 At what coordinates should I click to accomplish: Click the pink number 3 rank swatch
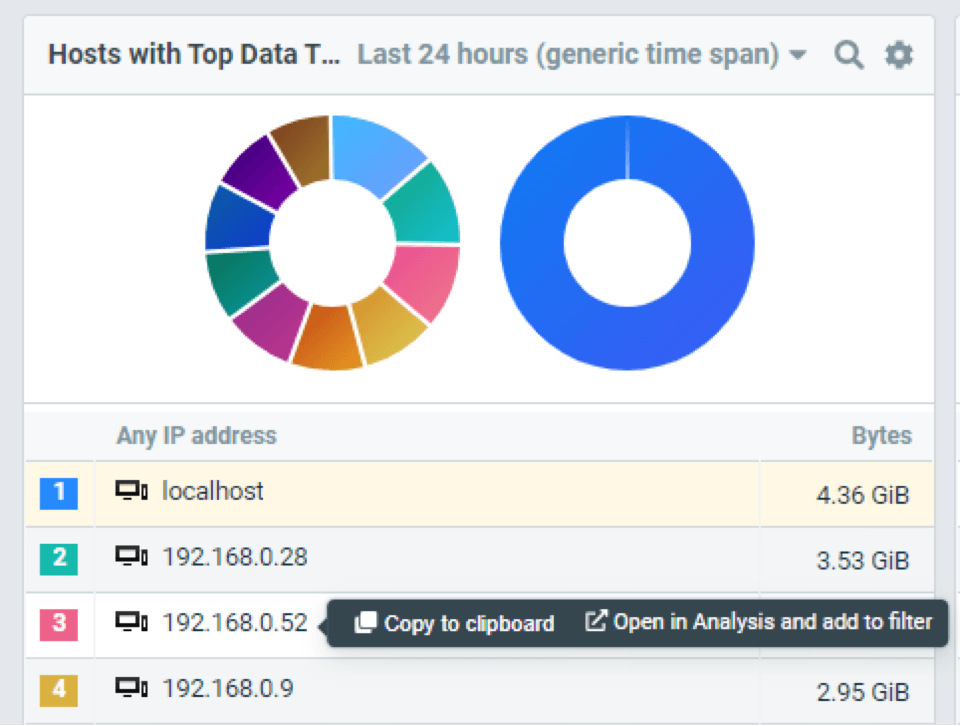(59, 624)
